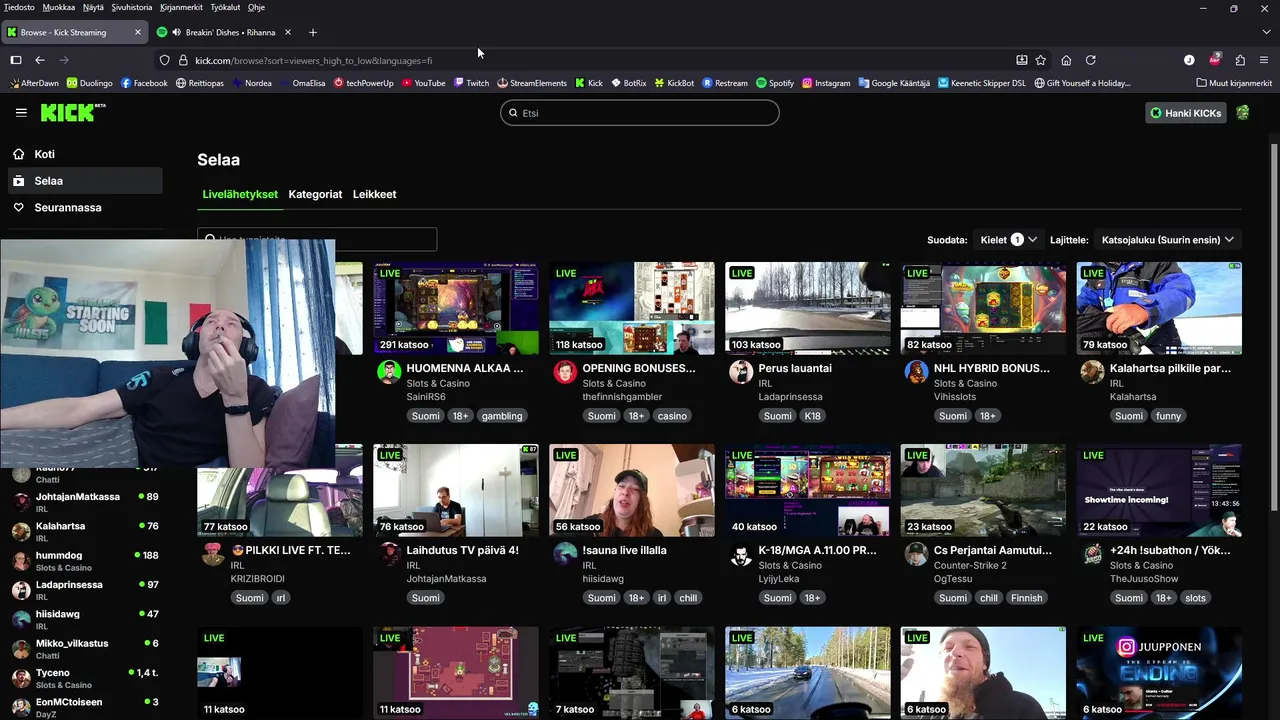
Task: Click the funny tag under Kalahartsa
Action: click(x=1168, y=416)
